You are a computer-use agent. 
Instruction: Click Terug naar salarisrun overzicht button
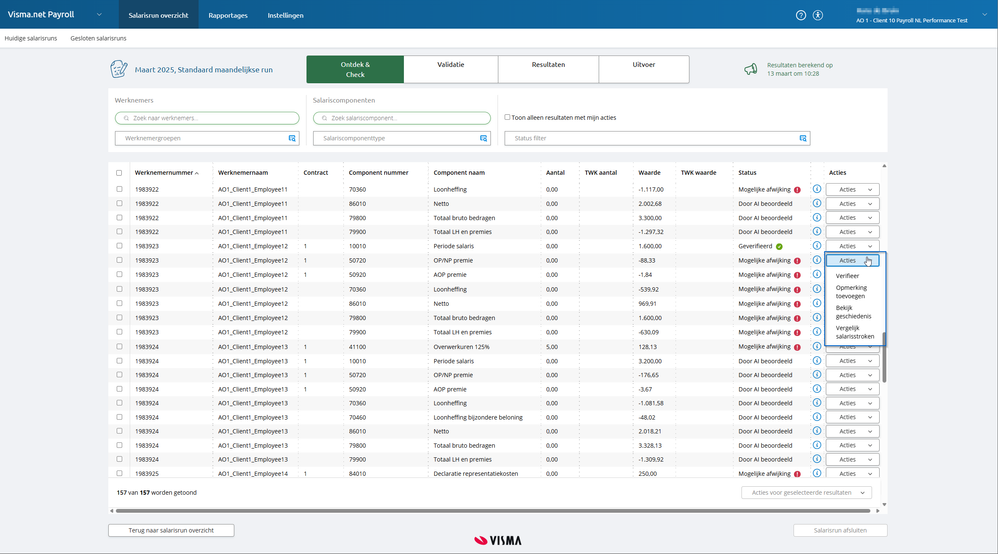pos(171,530)
